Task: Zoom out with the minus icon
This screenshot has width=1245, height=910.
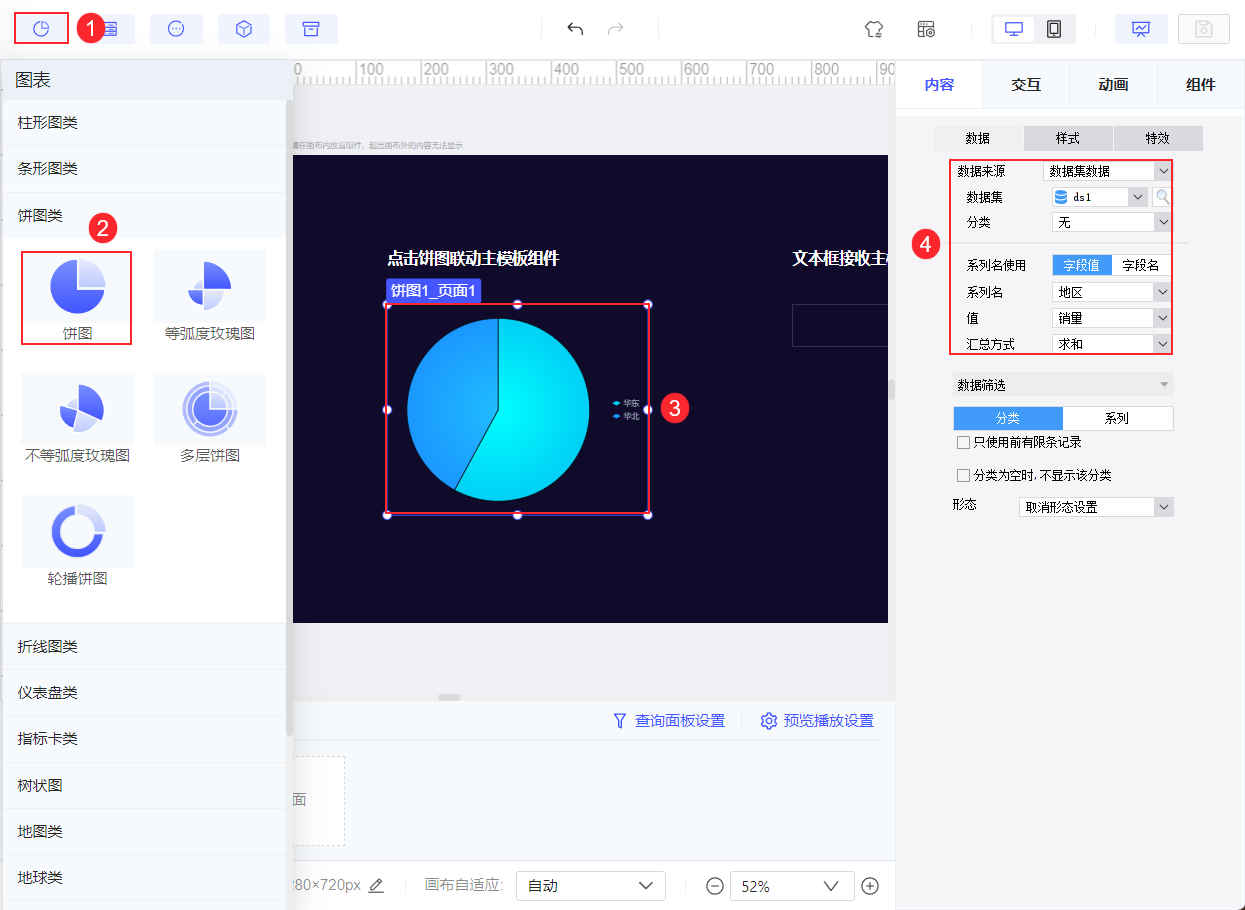Action: pos(714,886)
